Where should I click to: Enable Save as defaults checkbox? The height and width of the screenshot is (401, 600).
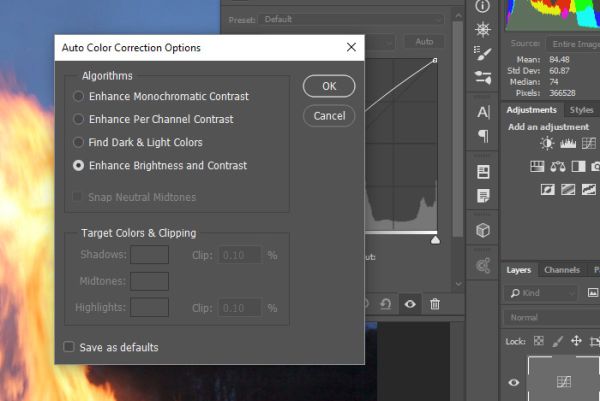[69, 348]
